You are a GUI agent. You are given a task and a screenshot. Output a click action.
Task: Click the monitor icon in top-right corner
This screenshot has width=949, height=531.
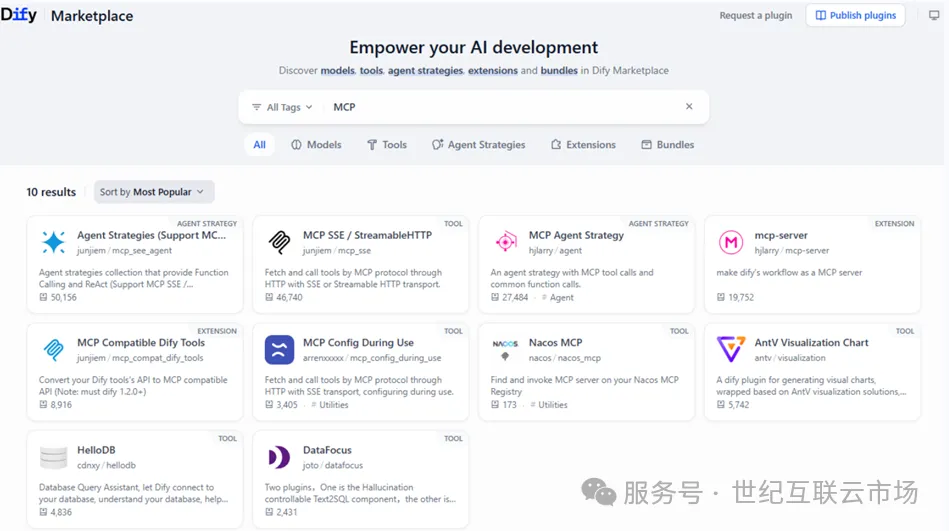click(934, 15)
